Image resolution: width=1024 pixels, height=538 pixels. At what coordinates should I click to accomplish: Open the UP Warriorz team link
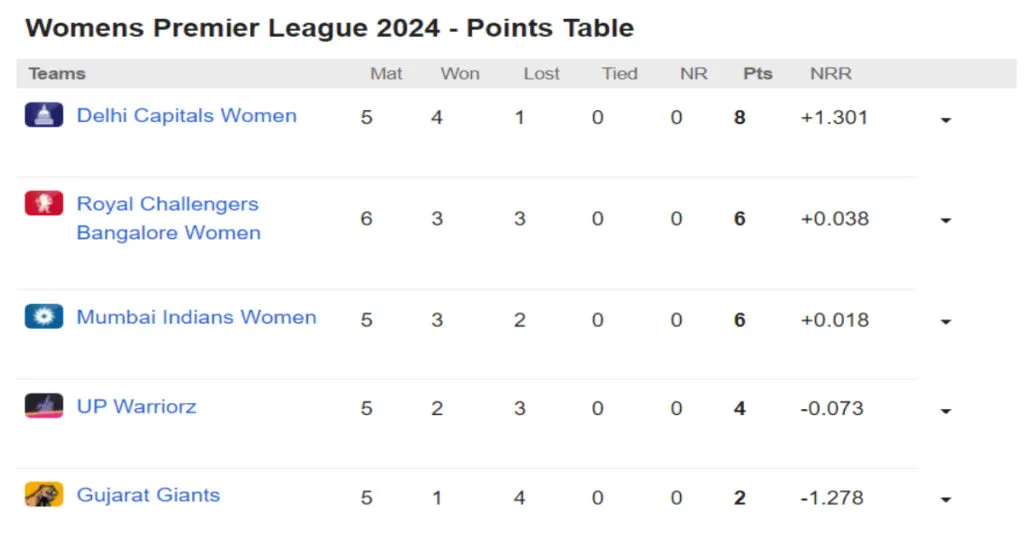pos(136,407)
